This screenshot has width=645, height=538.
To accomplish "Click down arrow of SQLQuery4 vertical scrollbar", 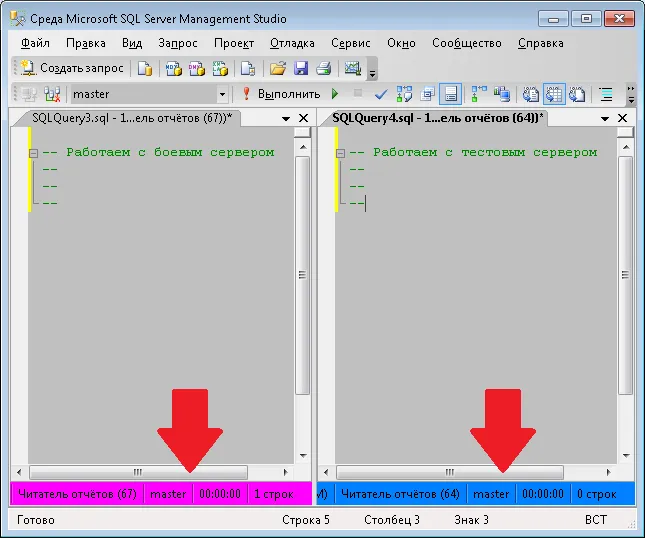I will point(626,455).
